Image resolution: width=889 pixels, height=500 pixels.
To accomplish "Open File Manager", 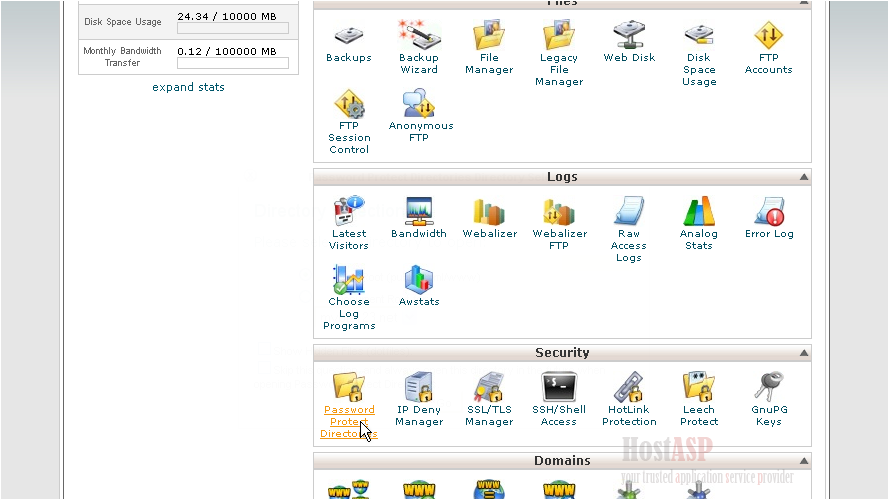I will 489,36.
